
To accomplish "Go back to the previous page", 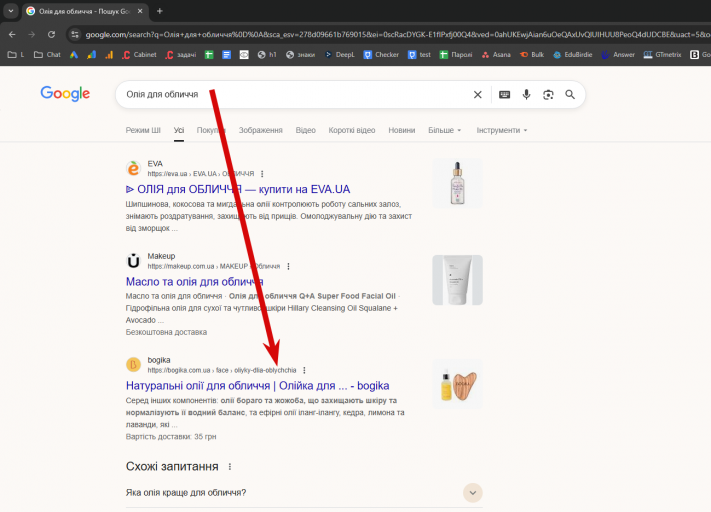I will [12, 34].
